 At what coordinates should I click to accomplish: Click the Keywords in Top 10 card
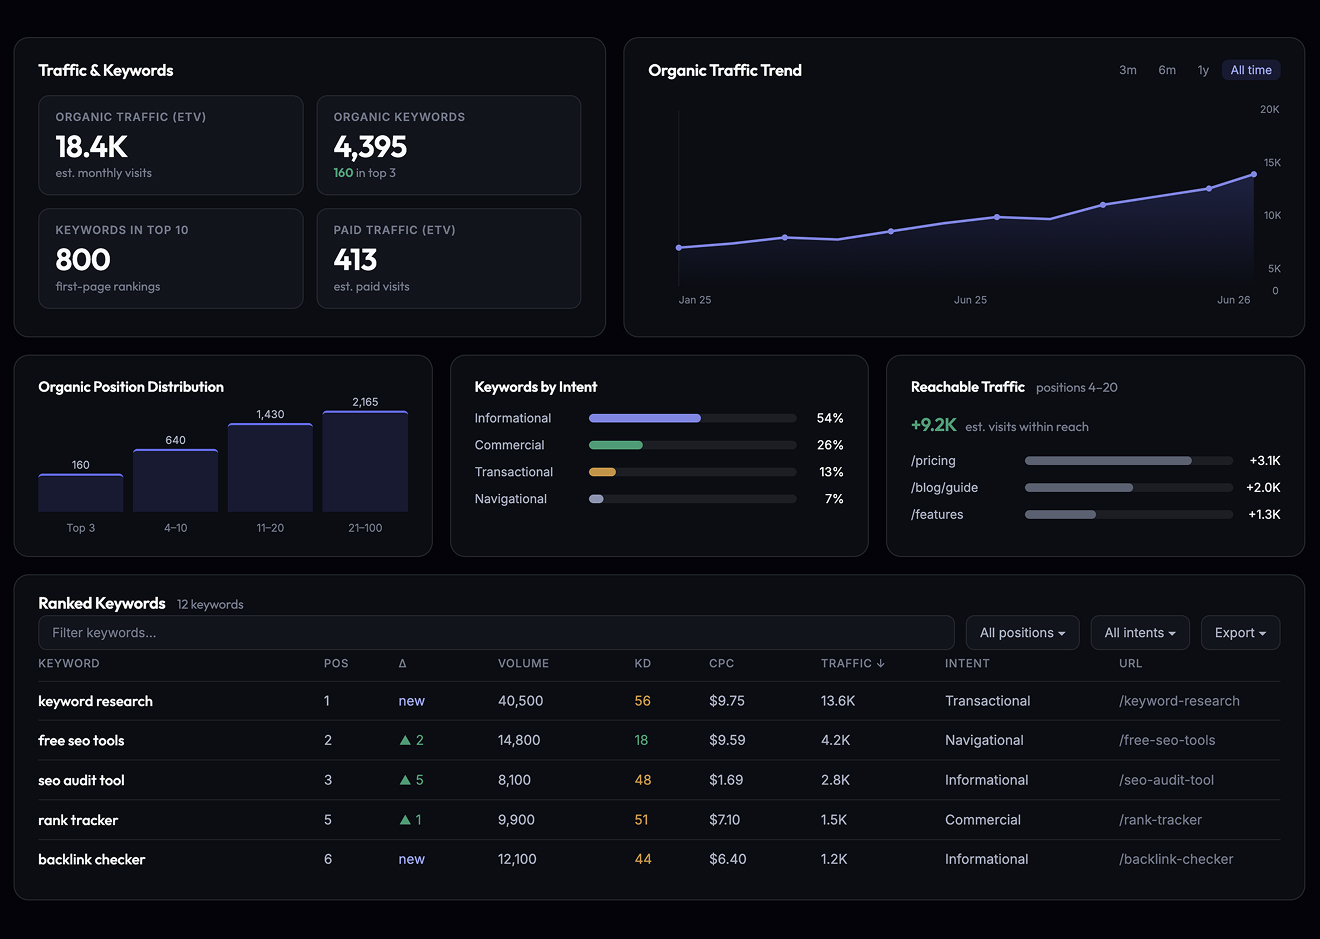pyautogui.click(x=171, y=258)
